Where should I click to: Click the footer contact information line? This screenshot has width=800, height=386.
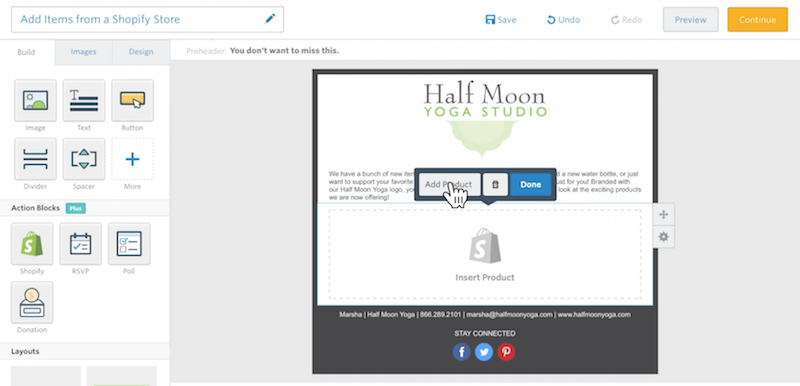point(485,315)
